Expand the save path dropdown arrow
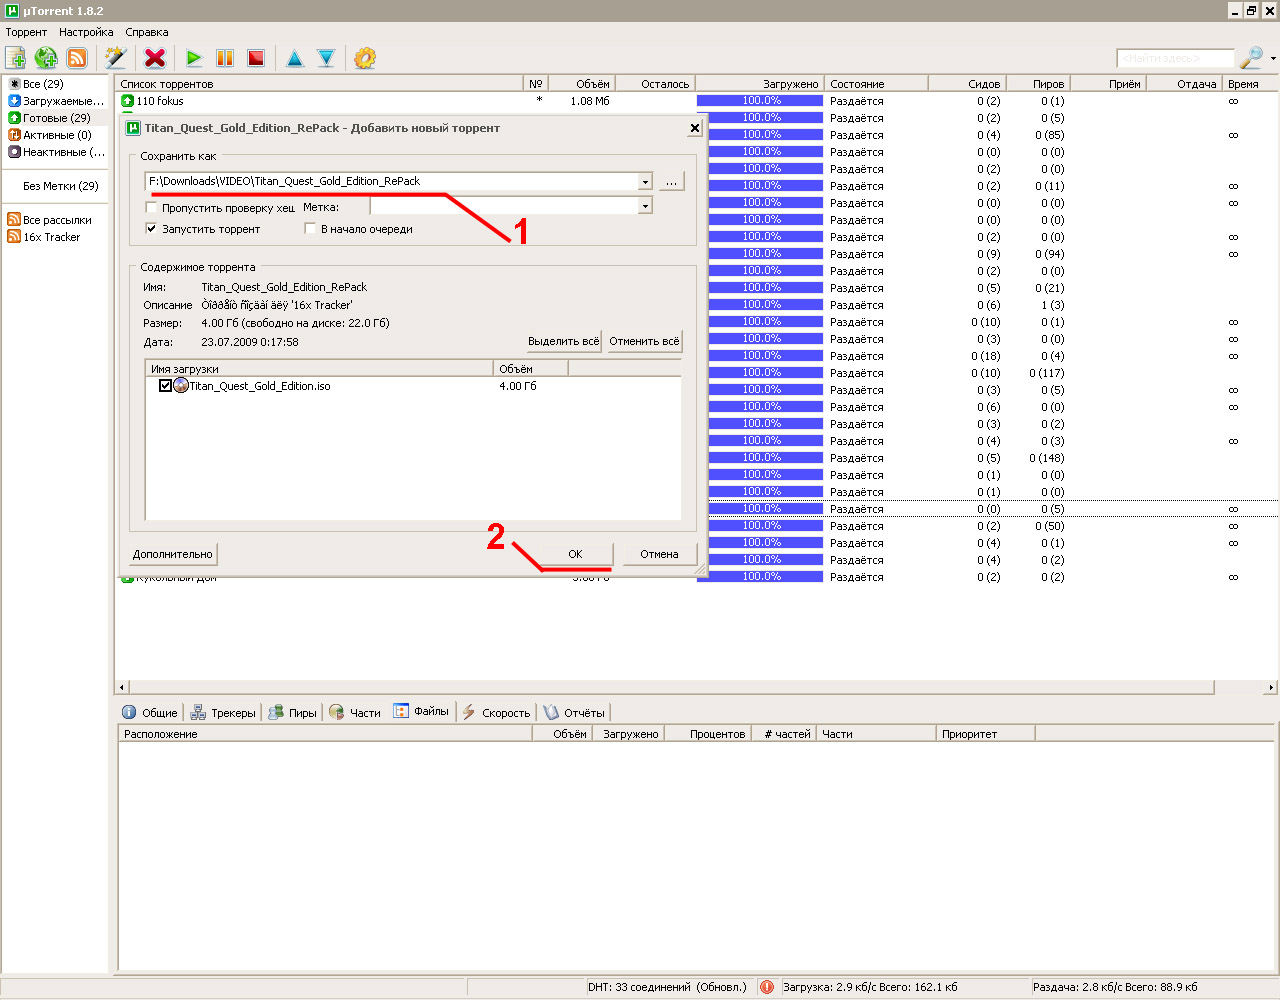This screenshot has width=1280, height=1000. (645, 181)
